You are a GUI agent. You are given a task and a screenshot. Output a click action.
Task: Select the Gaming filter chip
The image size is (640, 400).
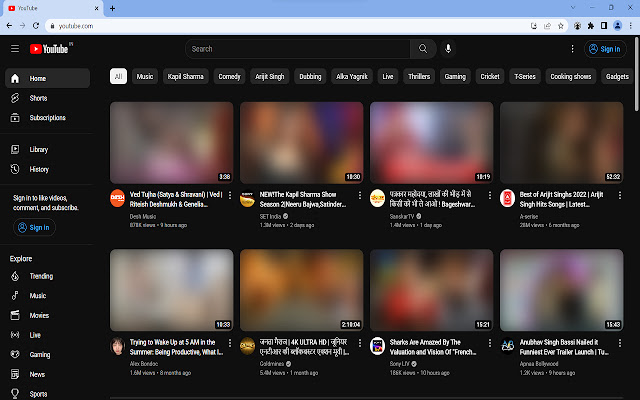click(455, 76)
